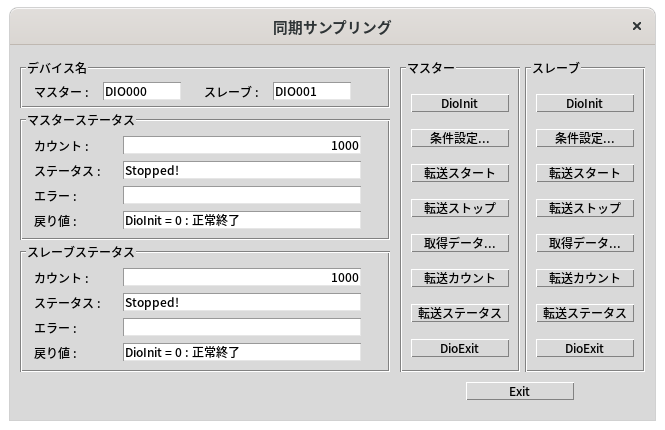Viewport: 665px width, 430px height.
Task: Stop transfer with Slave 転送ストップ
Action: coord(584,208)
